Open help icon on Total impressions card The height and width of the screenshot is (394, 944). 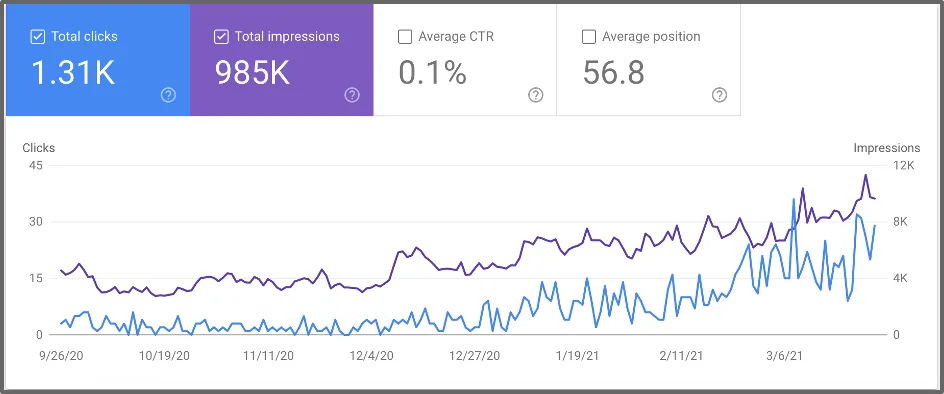(352, 95)
